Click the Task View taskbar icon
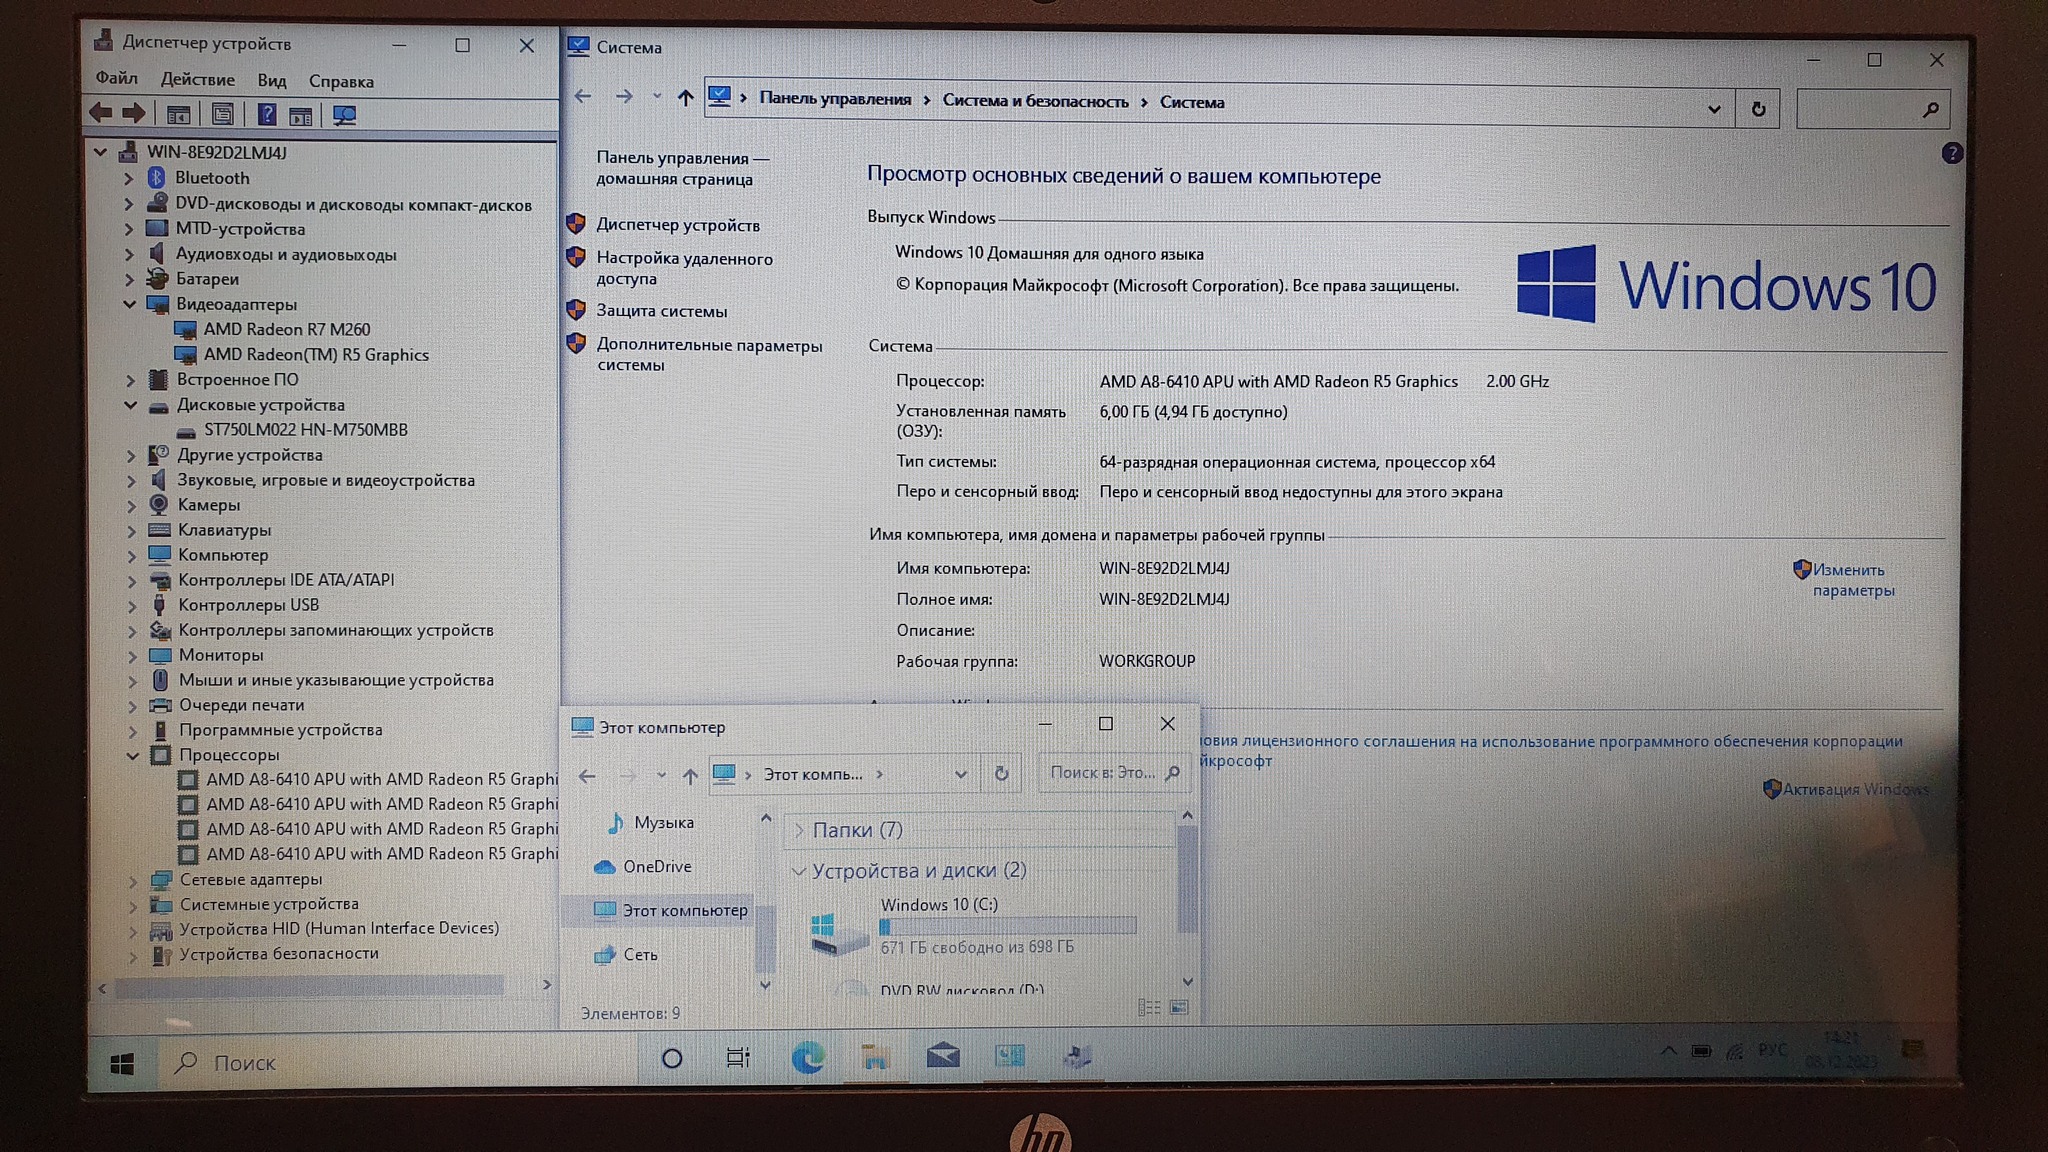2048x1152 pixels. pyautogui.click(x=738, y=1057)
